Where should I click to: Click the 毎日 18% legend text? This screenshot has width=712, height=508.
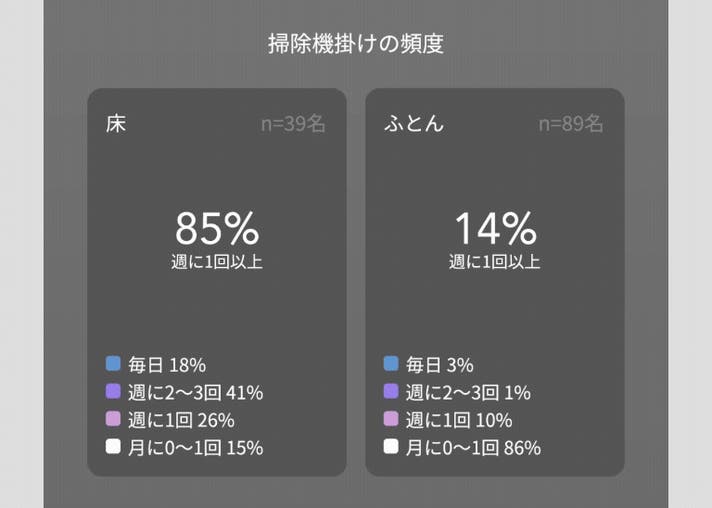(167, 365)
